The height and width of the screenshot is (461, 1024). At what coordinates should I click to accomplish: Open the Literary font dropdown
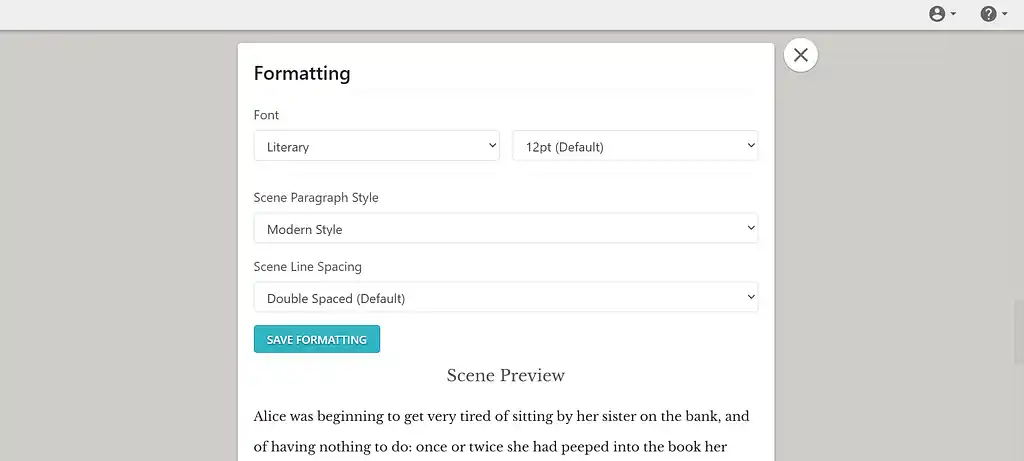click(x=377, y=146)
